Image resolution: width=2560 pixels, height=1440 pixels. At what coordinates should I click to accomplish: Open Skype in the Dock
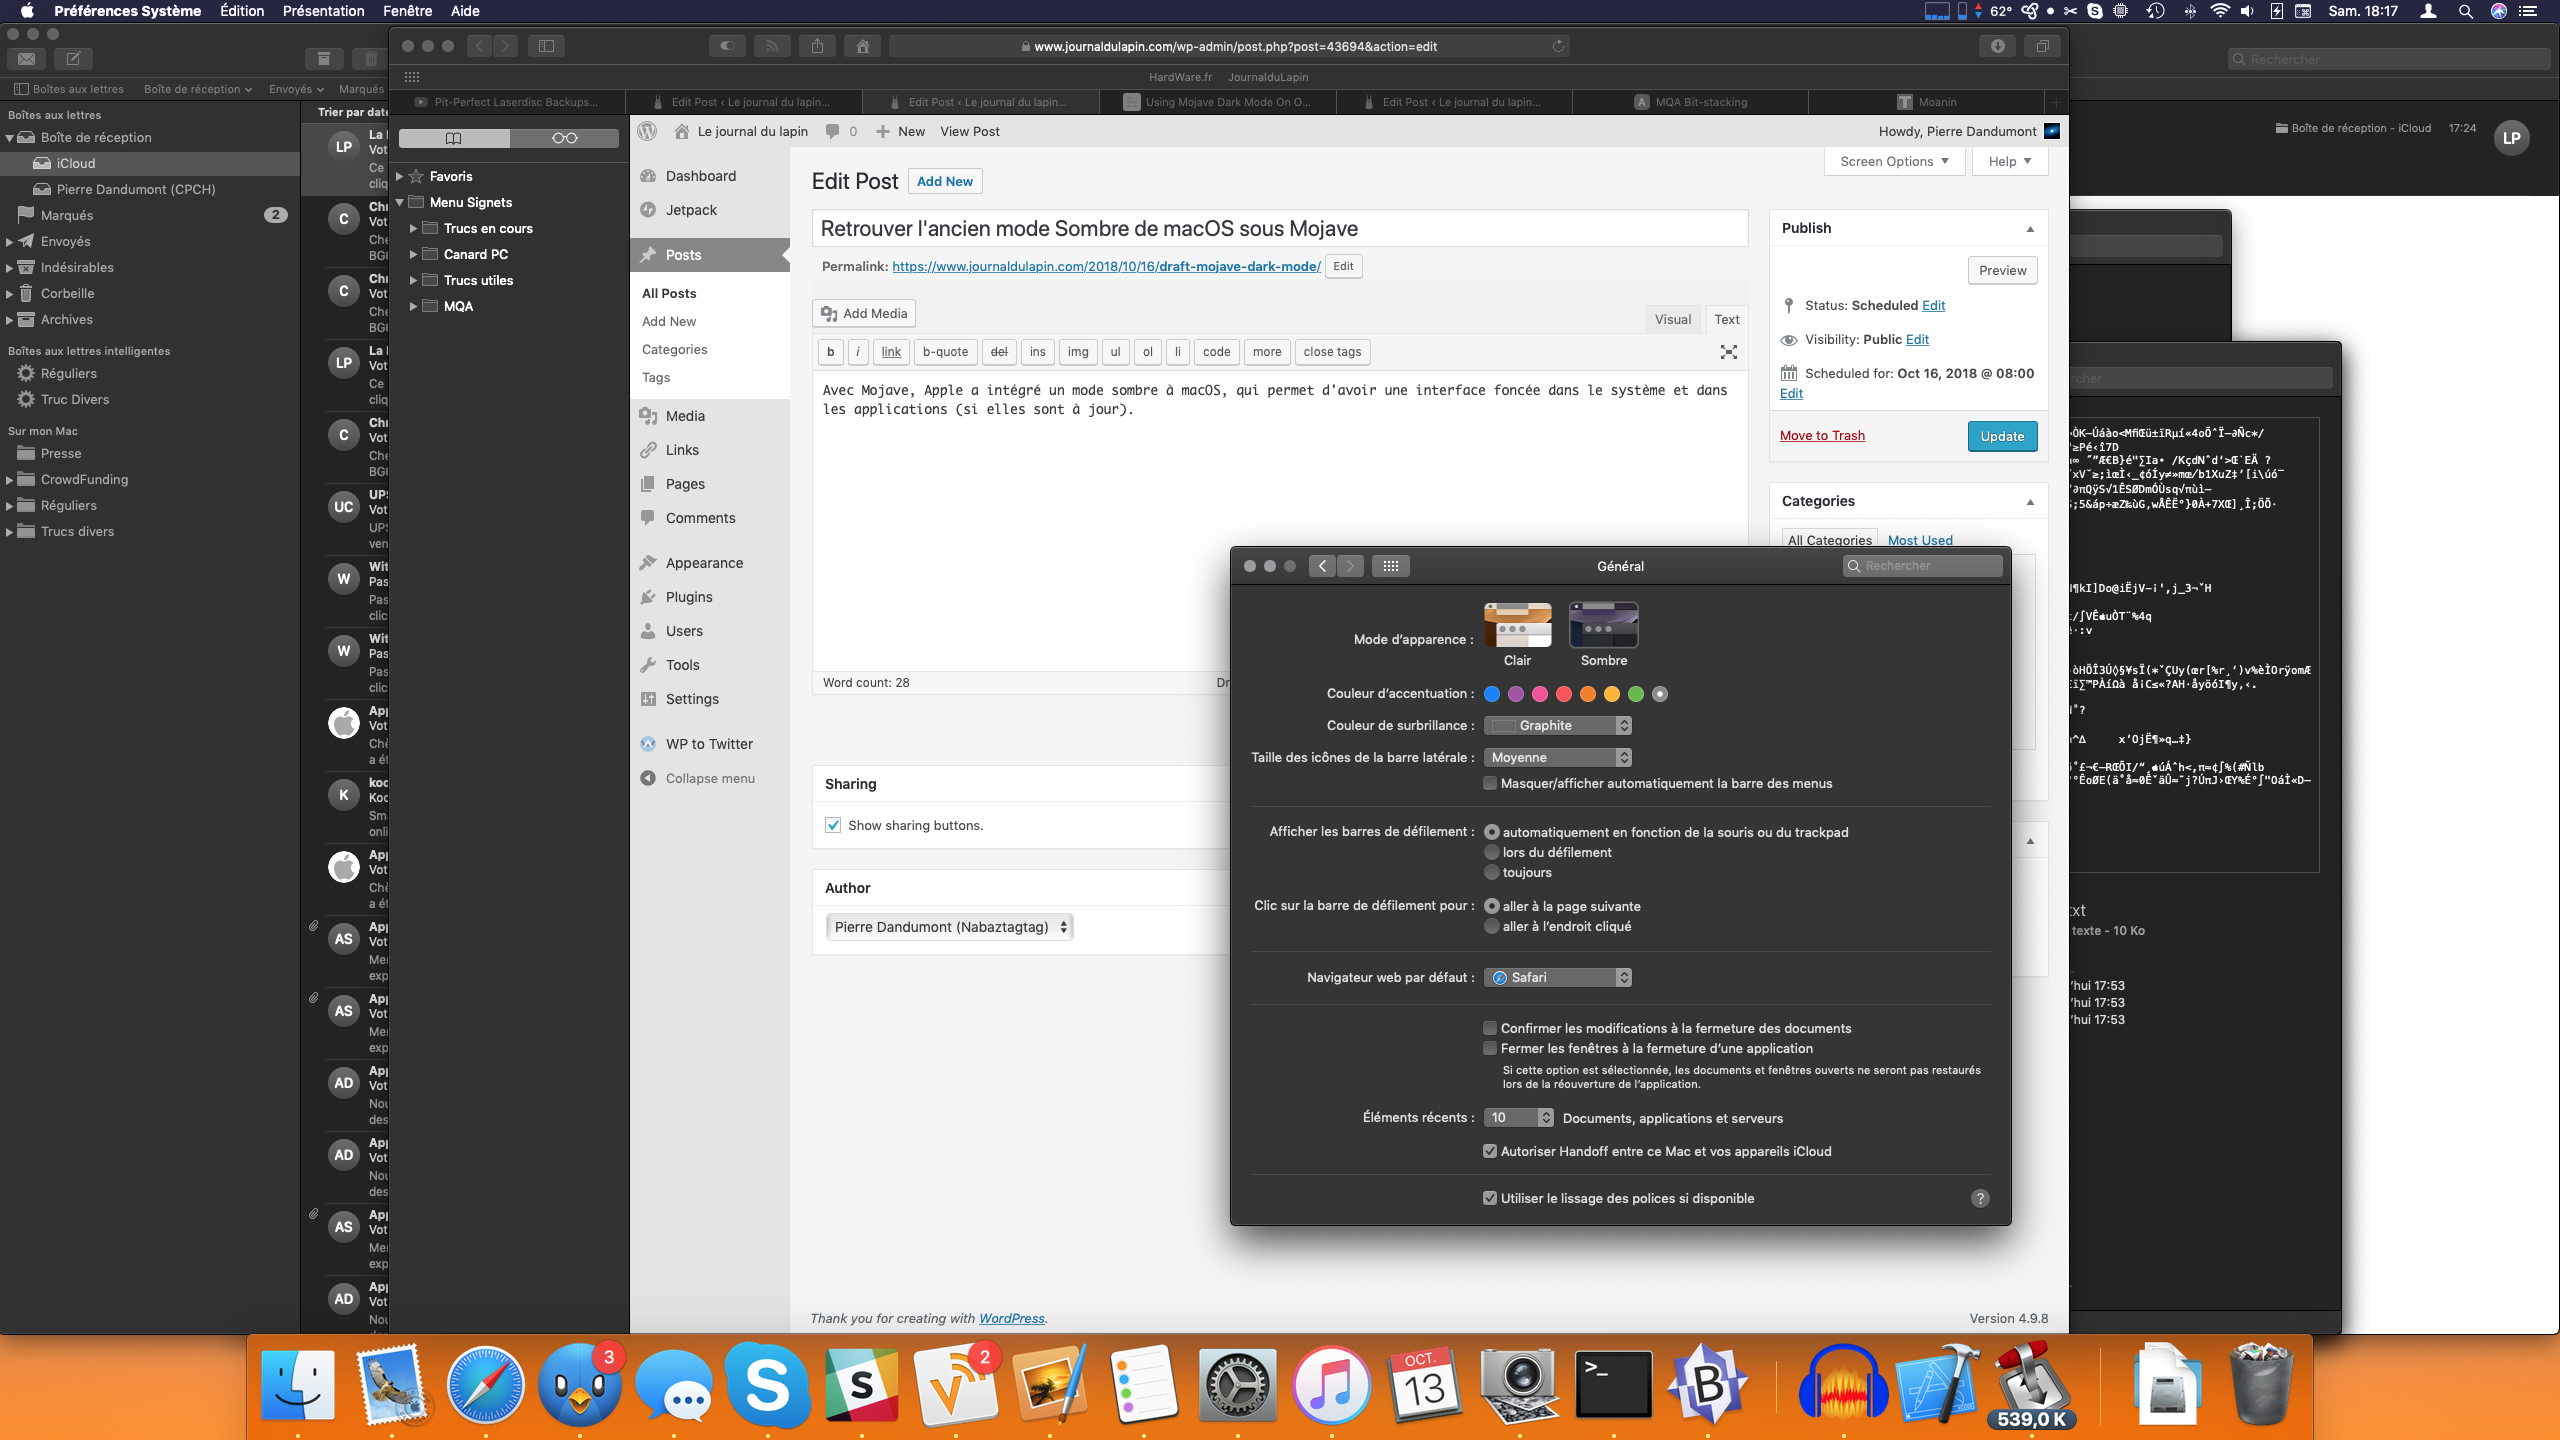tap(767, 1385)
